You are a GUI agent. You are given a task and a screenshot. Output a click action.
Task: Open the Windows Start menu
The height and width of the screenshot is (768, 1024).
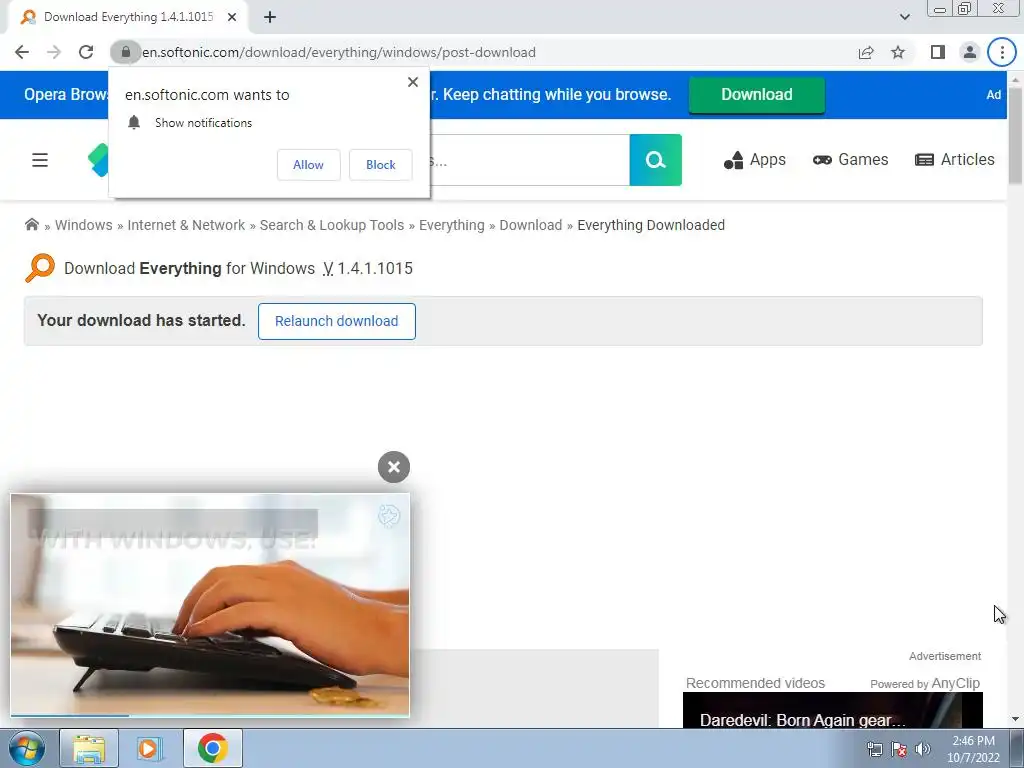(26, 748)
